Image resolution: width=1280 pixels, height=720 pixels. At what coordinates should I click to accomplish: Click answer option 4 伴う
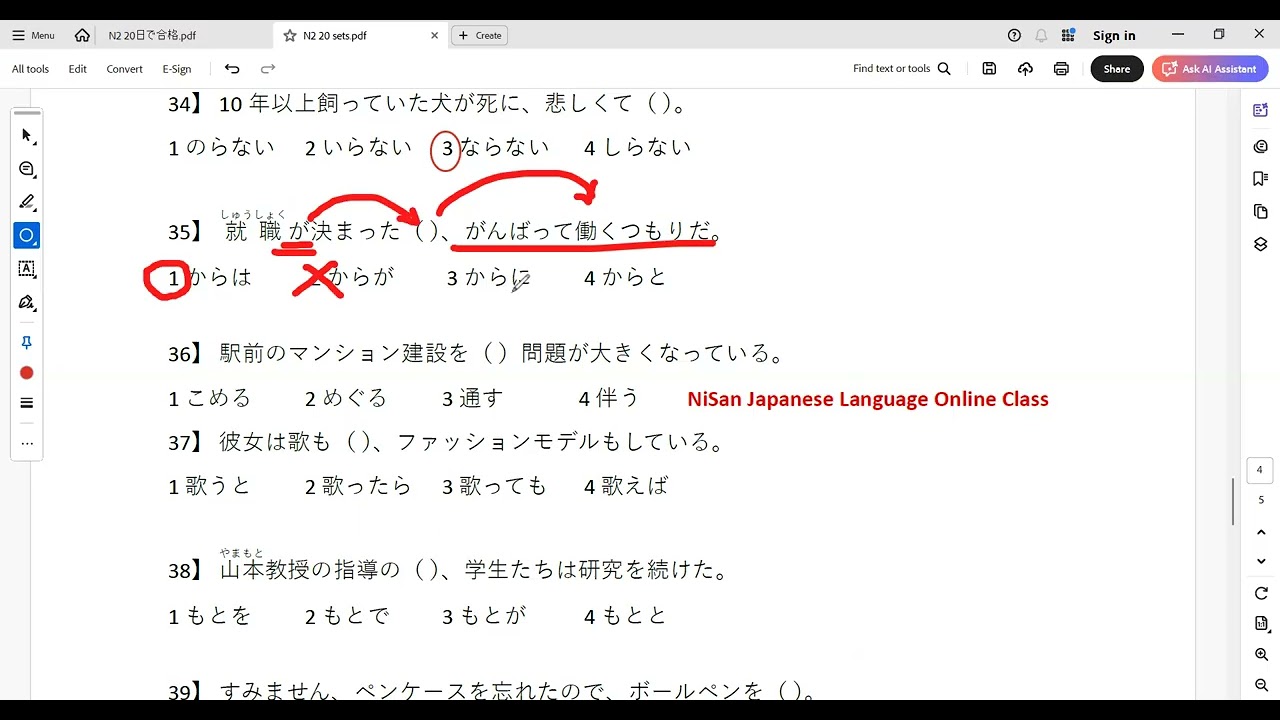click(609, 398)
